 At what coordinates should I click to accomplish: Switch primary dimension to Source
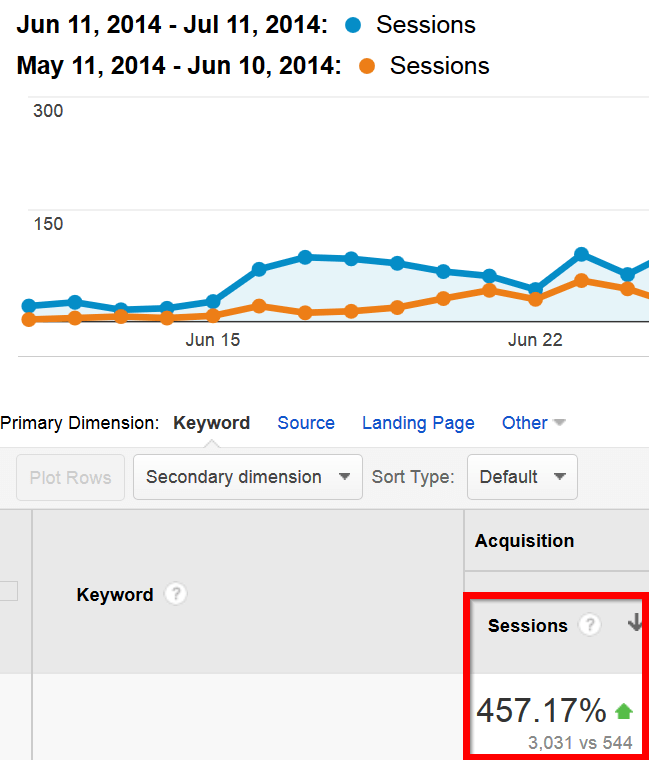(306, 423)
